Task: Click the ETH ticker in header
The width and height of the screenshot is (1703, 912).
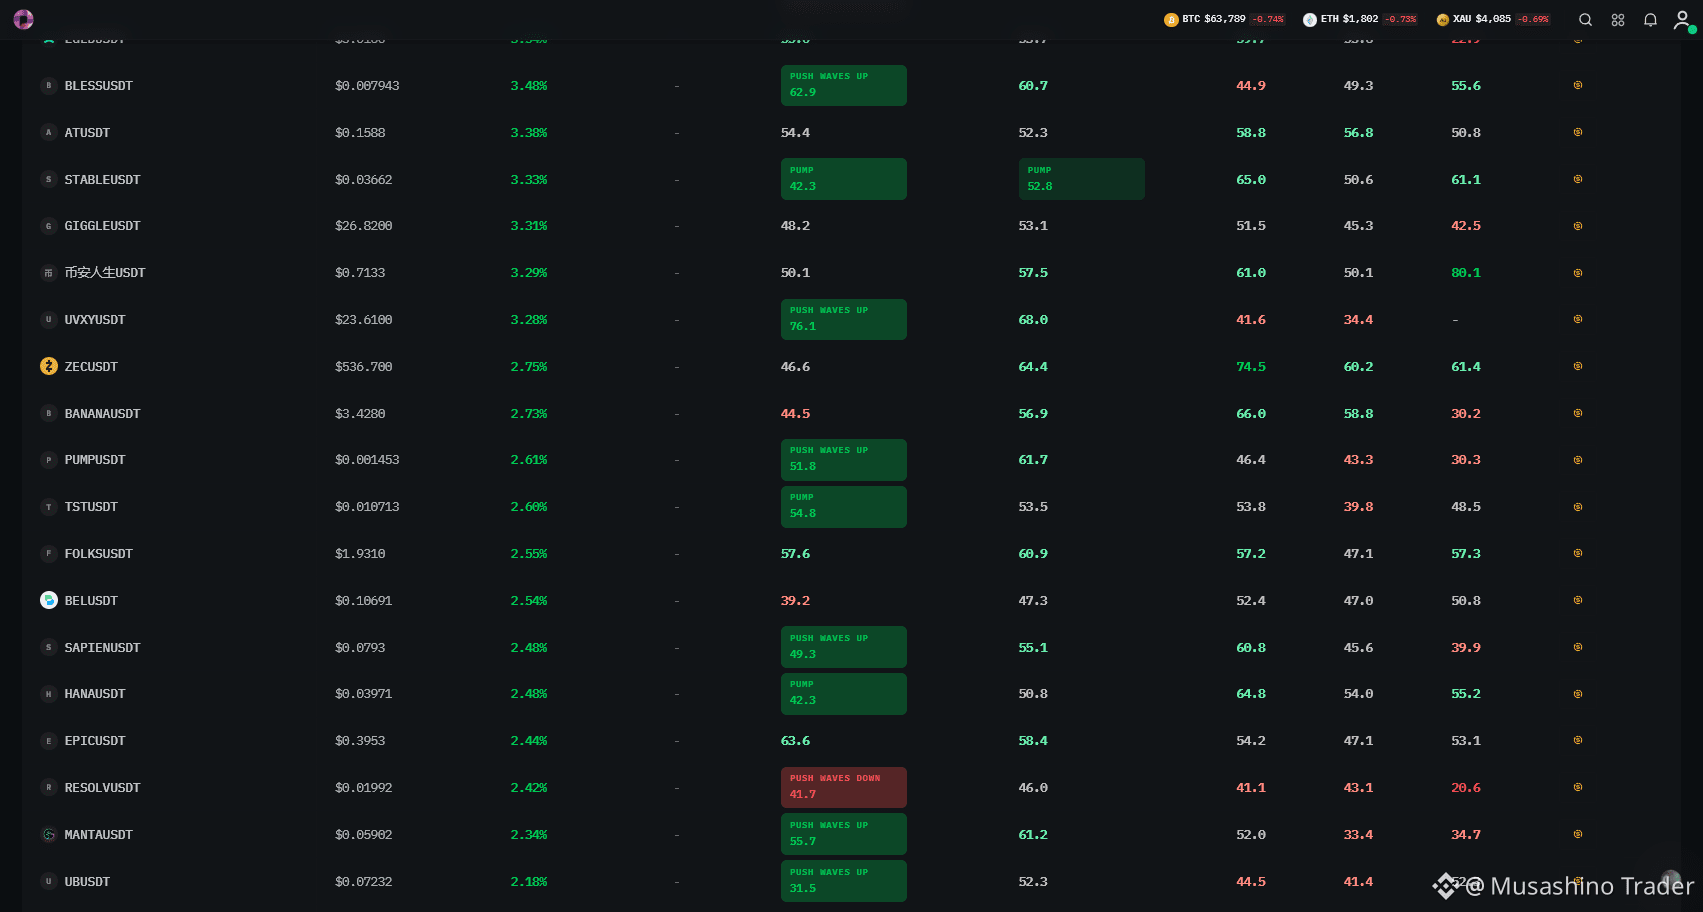Action: (1360, 19)
